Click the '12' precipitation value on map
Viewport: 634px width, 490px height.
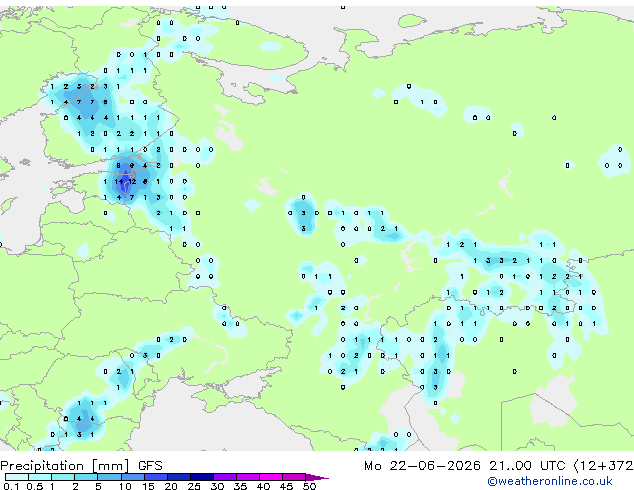pos(132,182)
